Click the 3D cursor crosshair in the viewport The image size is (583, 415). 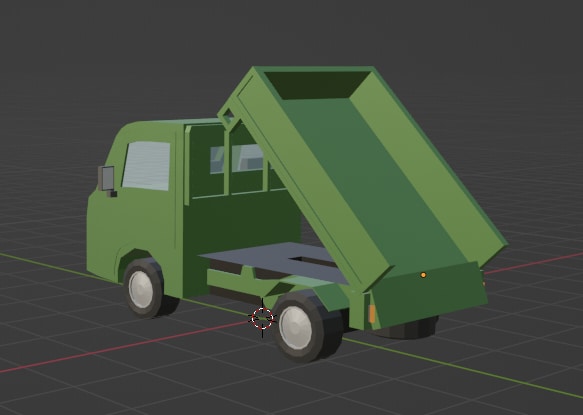click(262, 318)
